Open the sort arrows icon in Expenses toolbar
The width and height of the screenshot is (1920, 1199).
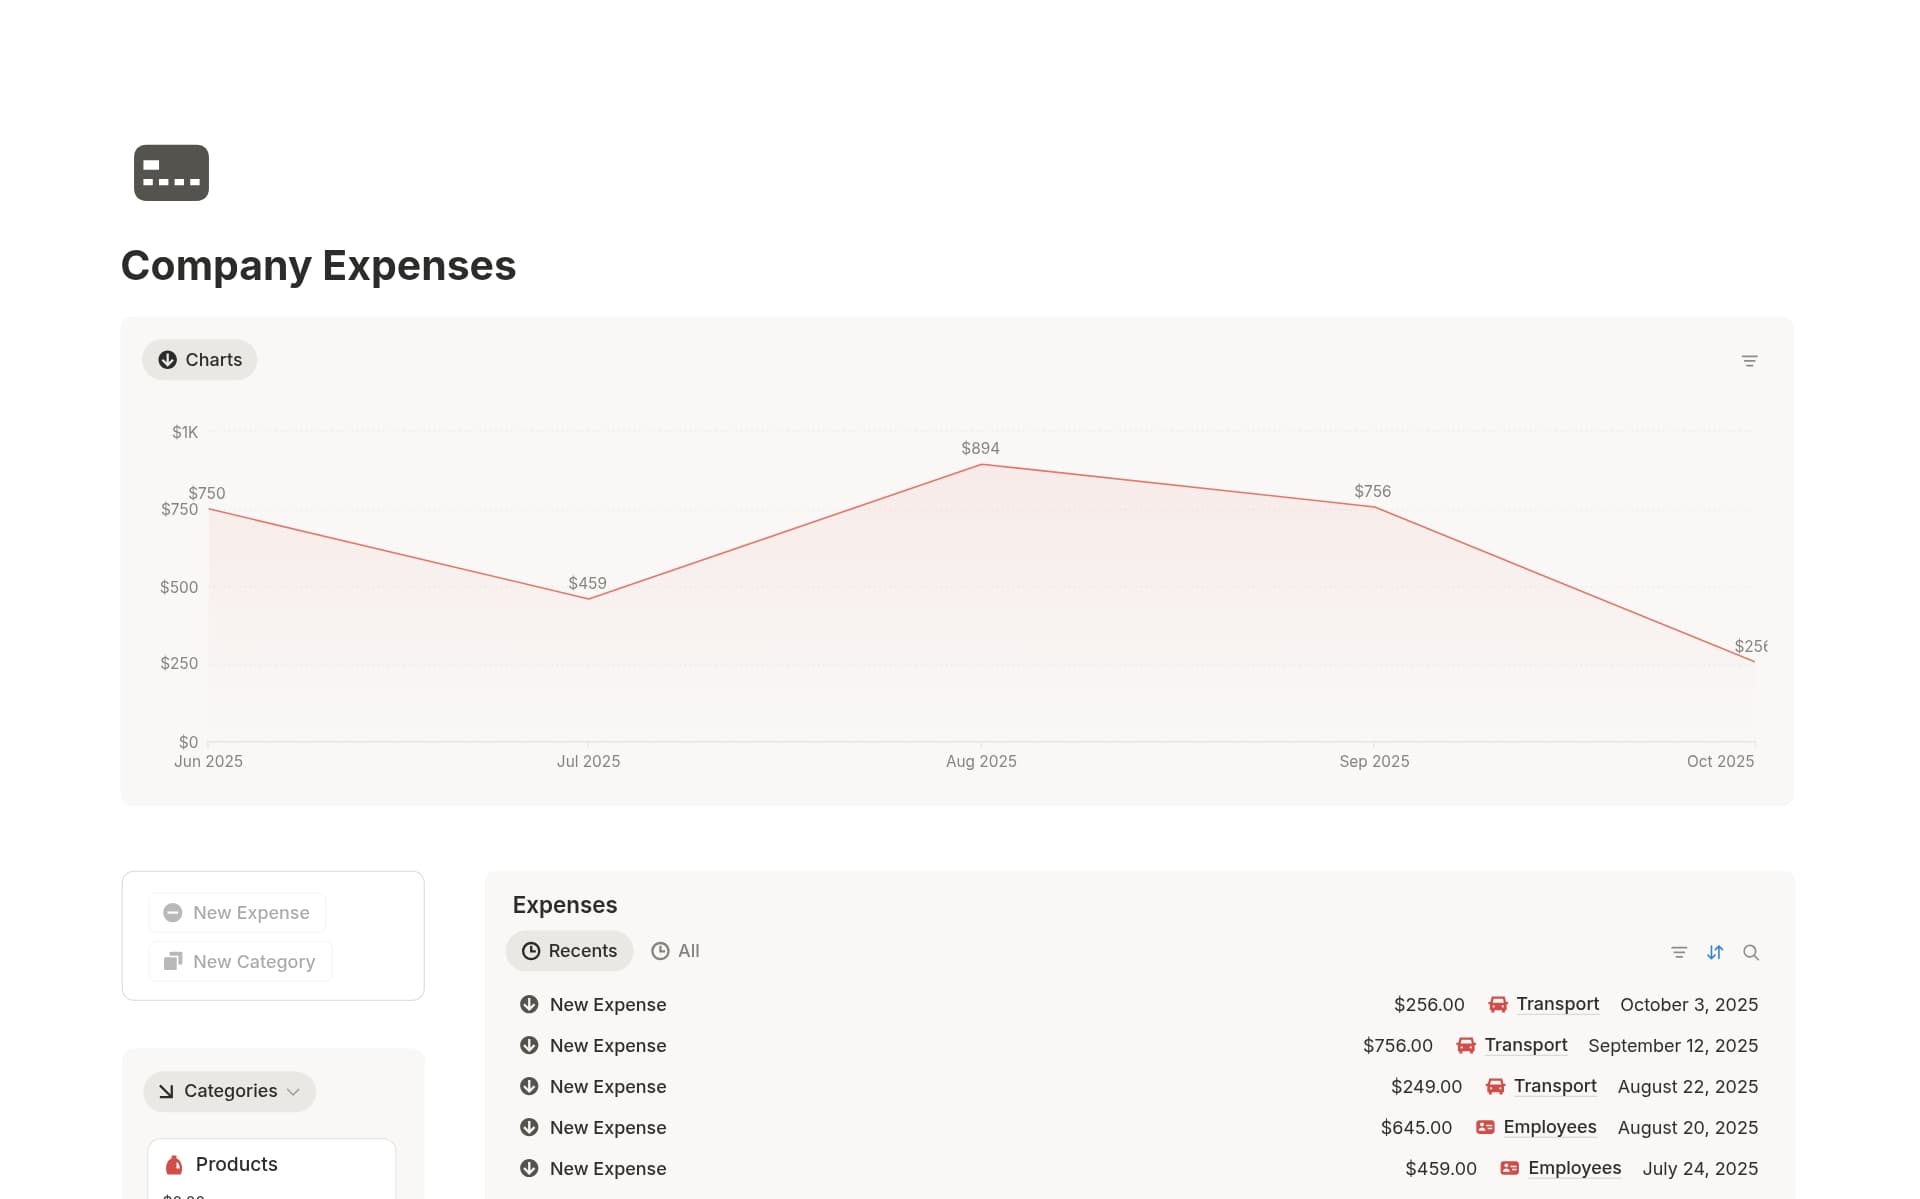pyautogui.click(x=1715, y=952)
